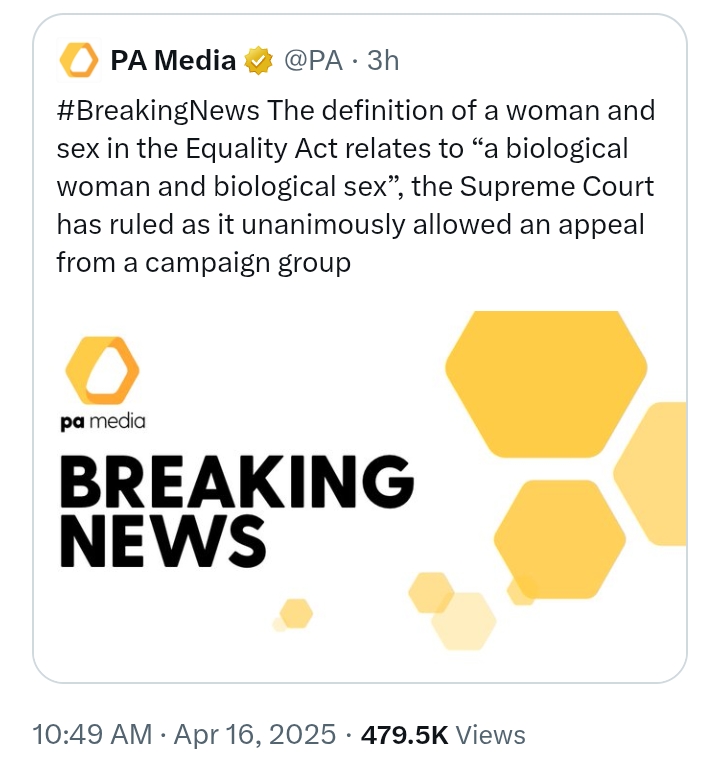The width and height of the screenshot is (720, 769).
Task: Open the @PA handle link
Action: coord(312,60)
